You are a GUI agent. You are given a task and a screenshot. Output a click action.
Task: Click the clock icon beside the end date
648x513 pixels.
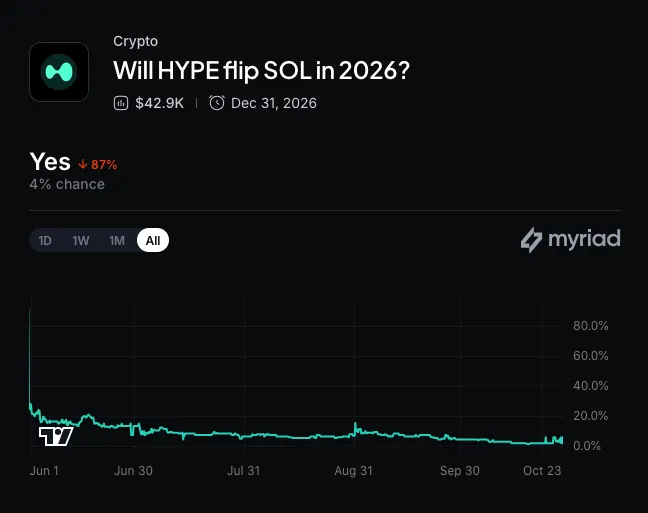coord(217,103)
